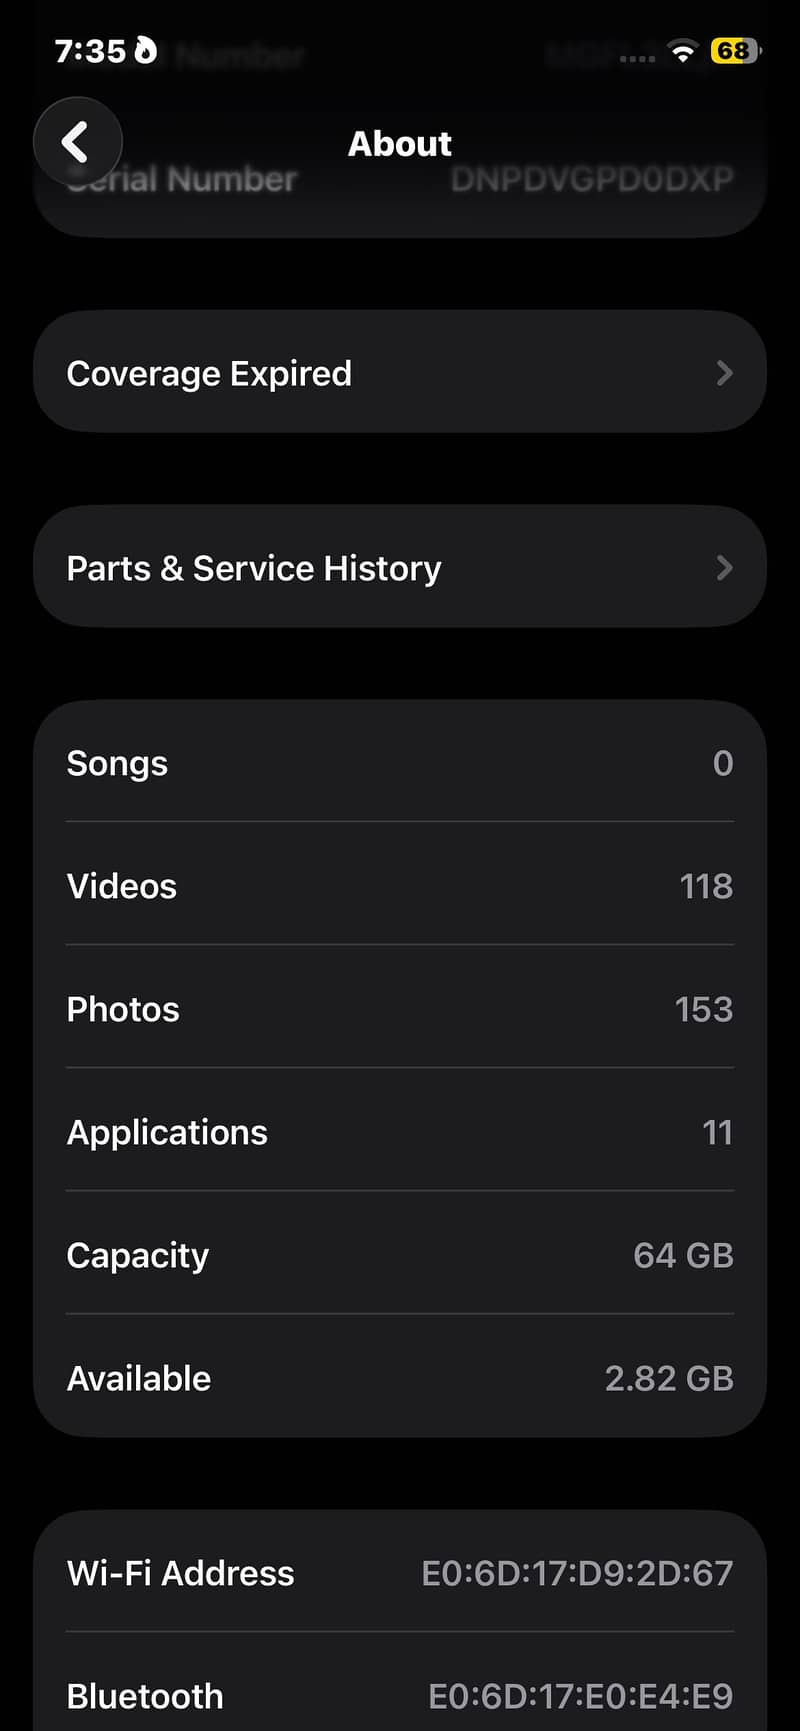The width and height of the screenshot is (800, 1731).
Task: Tap the Wi-Fi status icon
Action: point(684,52)
